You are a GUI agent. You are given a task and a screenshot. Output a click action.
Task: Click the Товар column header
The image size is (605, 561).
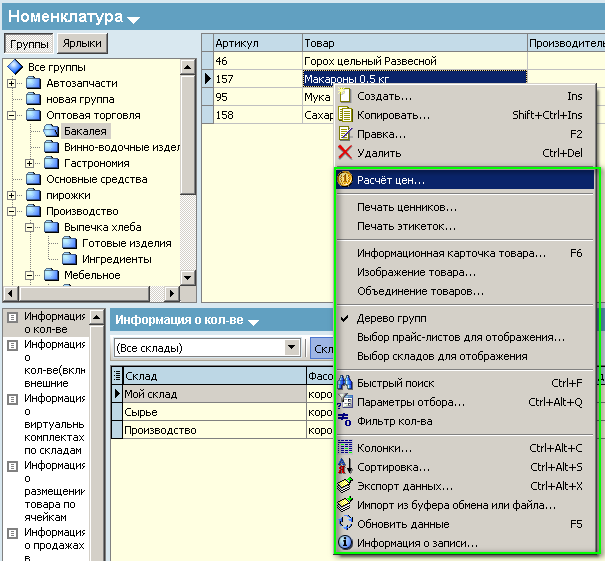tap(415, 43)
